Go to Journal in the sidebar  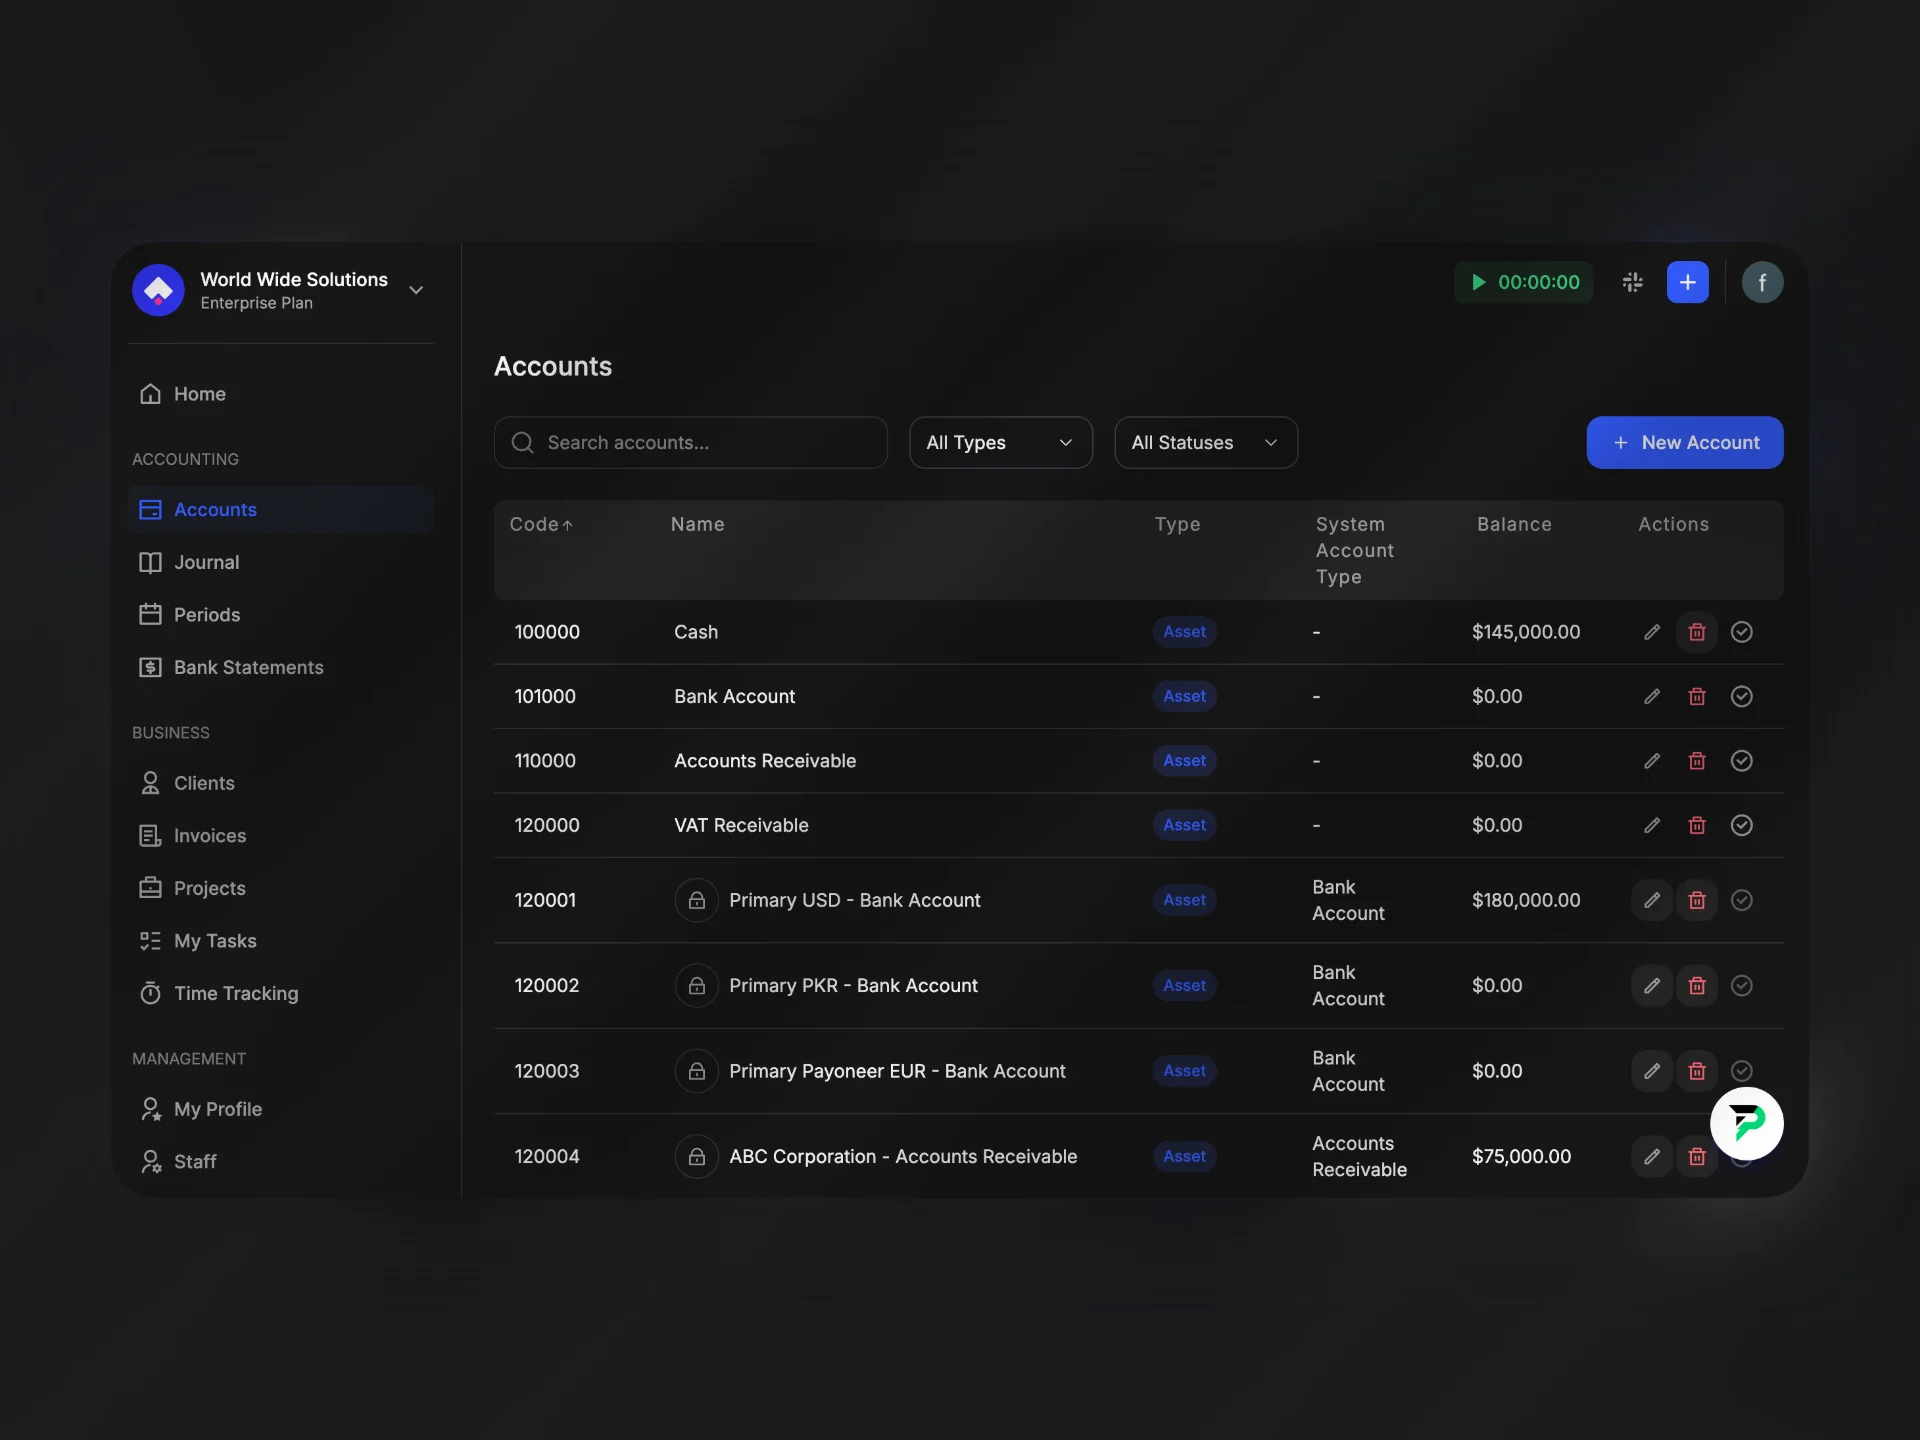point(206,562)
